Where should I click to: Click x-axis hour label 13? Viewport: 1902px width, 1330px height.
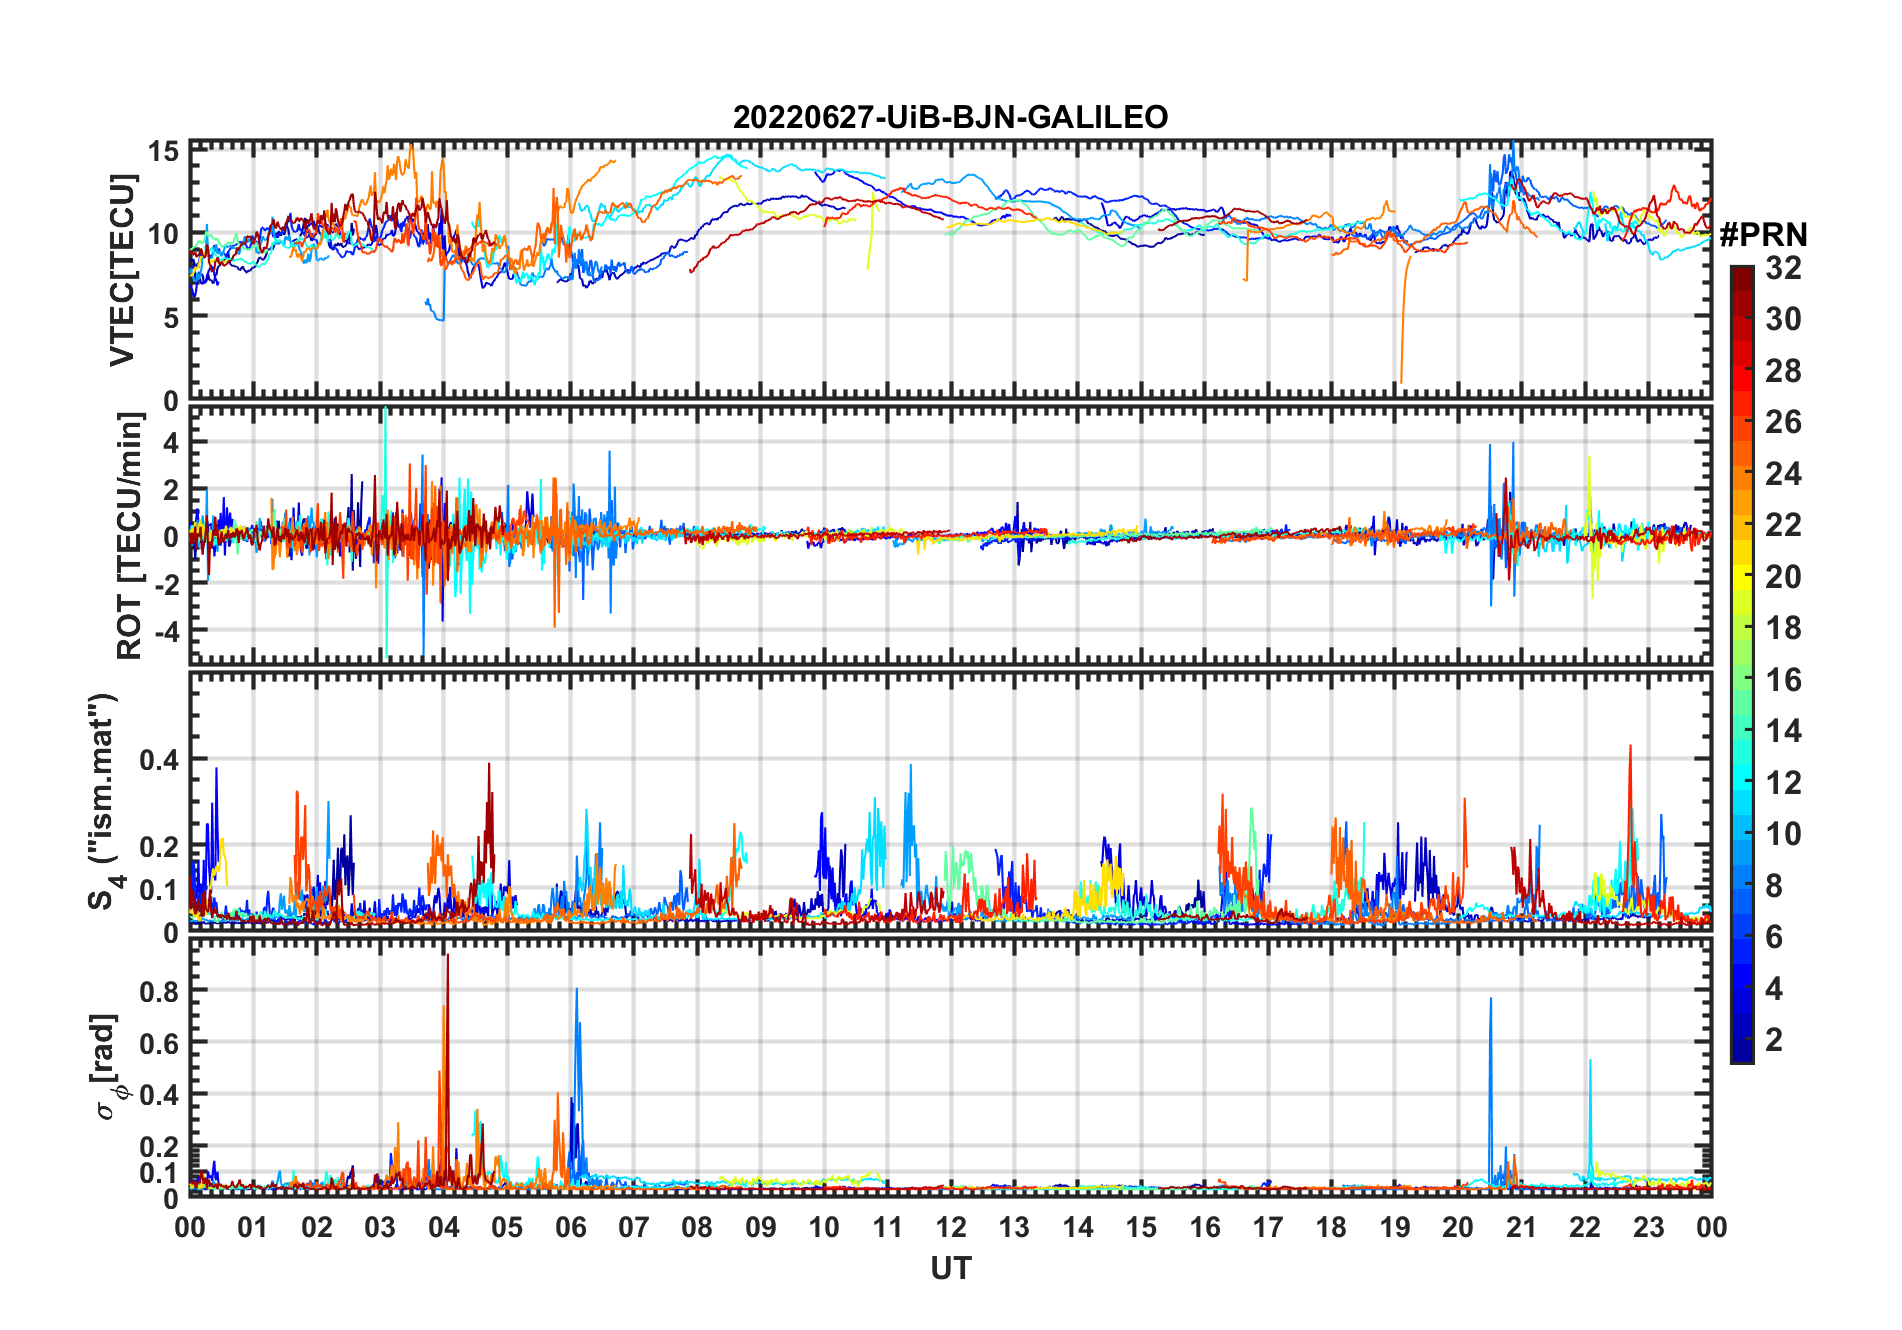(1014, 1227)
